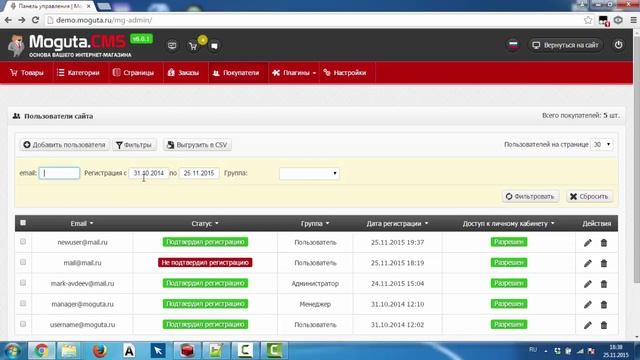Click Не подтвердил регистрацию status for mail@mail.ru
Viewport: 640px width, 360px height.
coord(205,262)
